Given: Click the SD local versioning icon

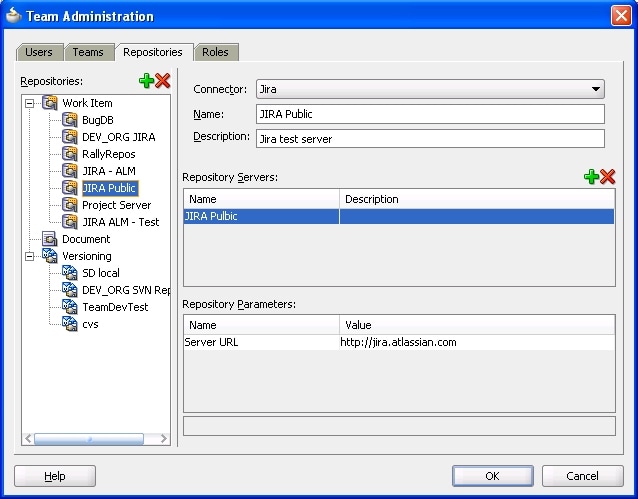Looking at the screenshot, I should tap(70, 273).
